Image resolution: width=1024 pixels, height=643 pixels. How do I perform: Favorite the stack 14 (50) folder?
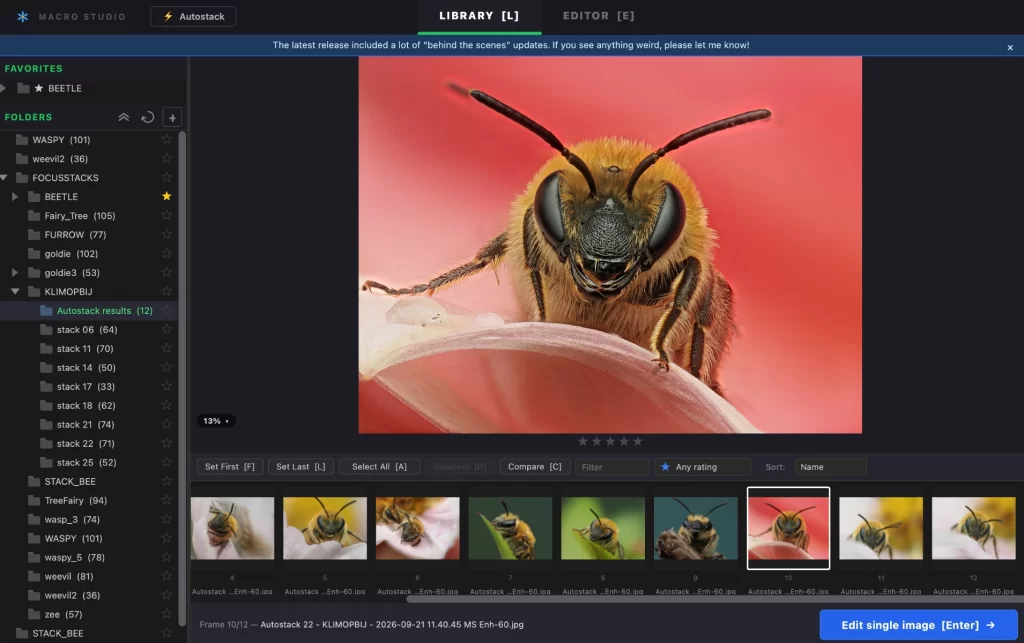(167, 367)
